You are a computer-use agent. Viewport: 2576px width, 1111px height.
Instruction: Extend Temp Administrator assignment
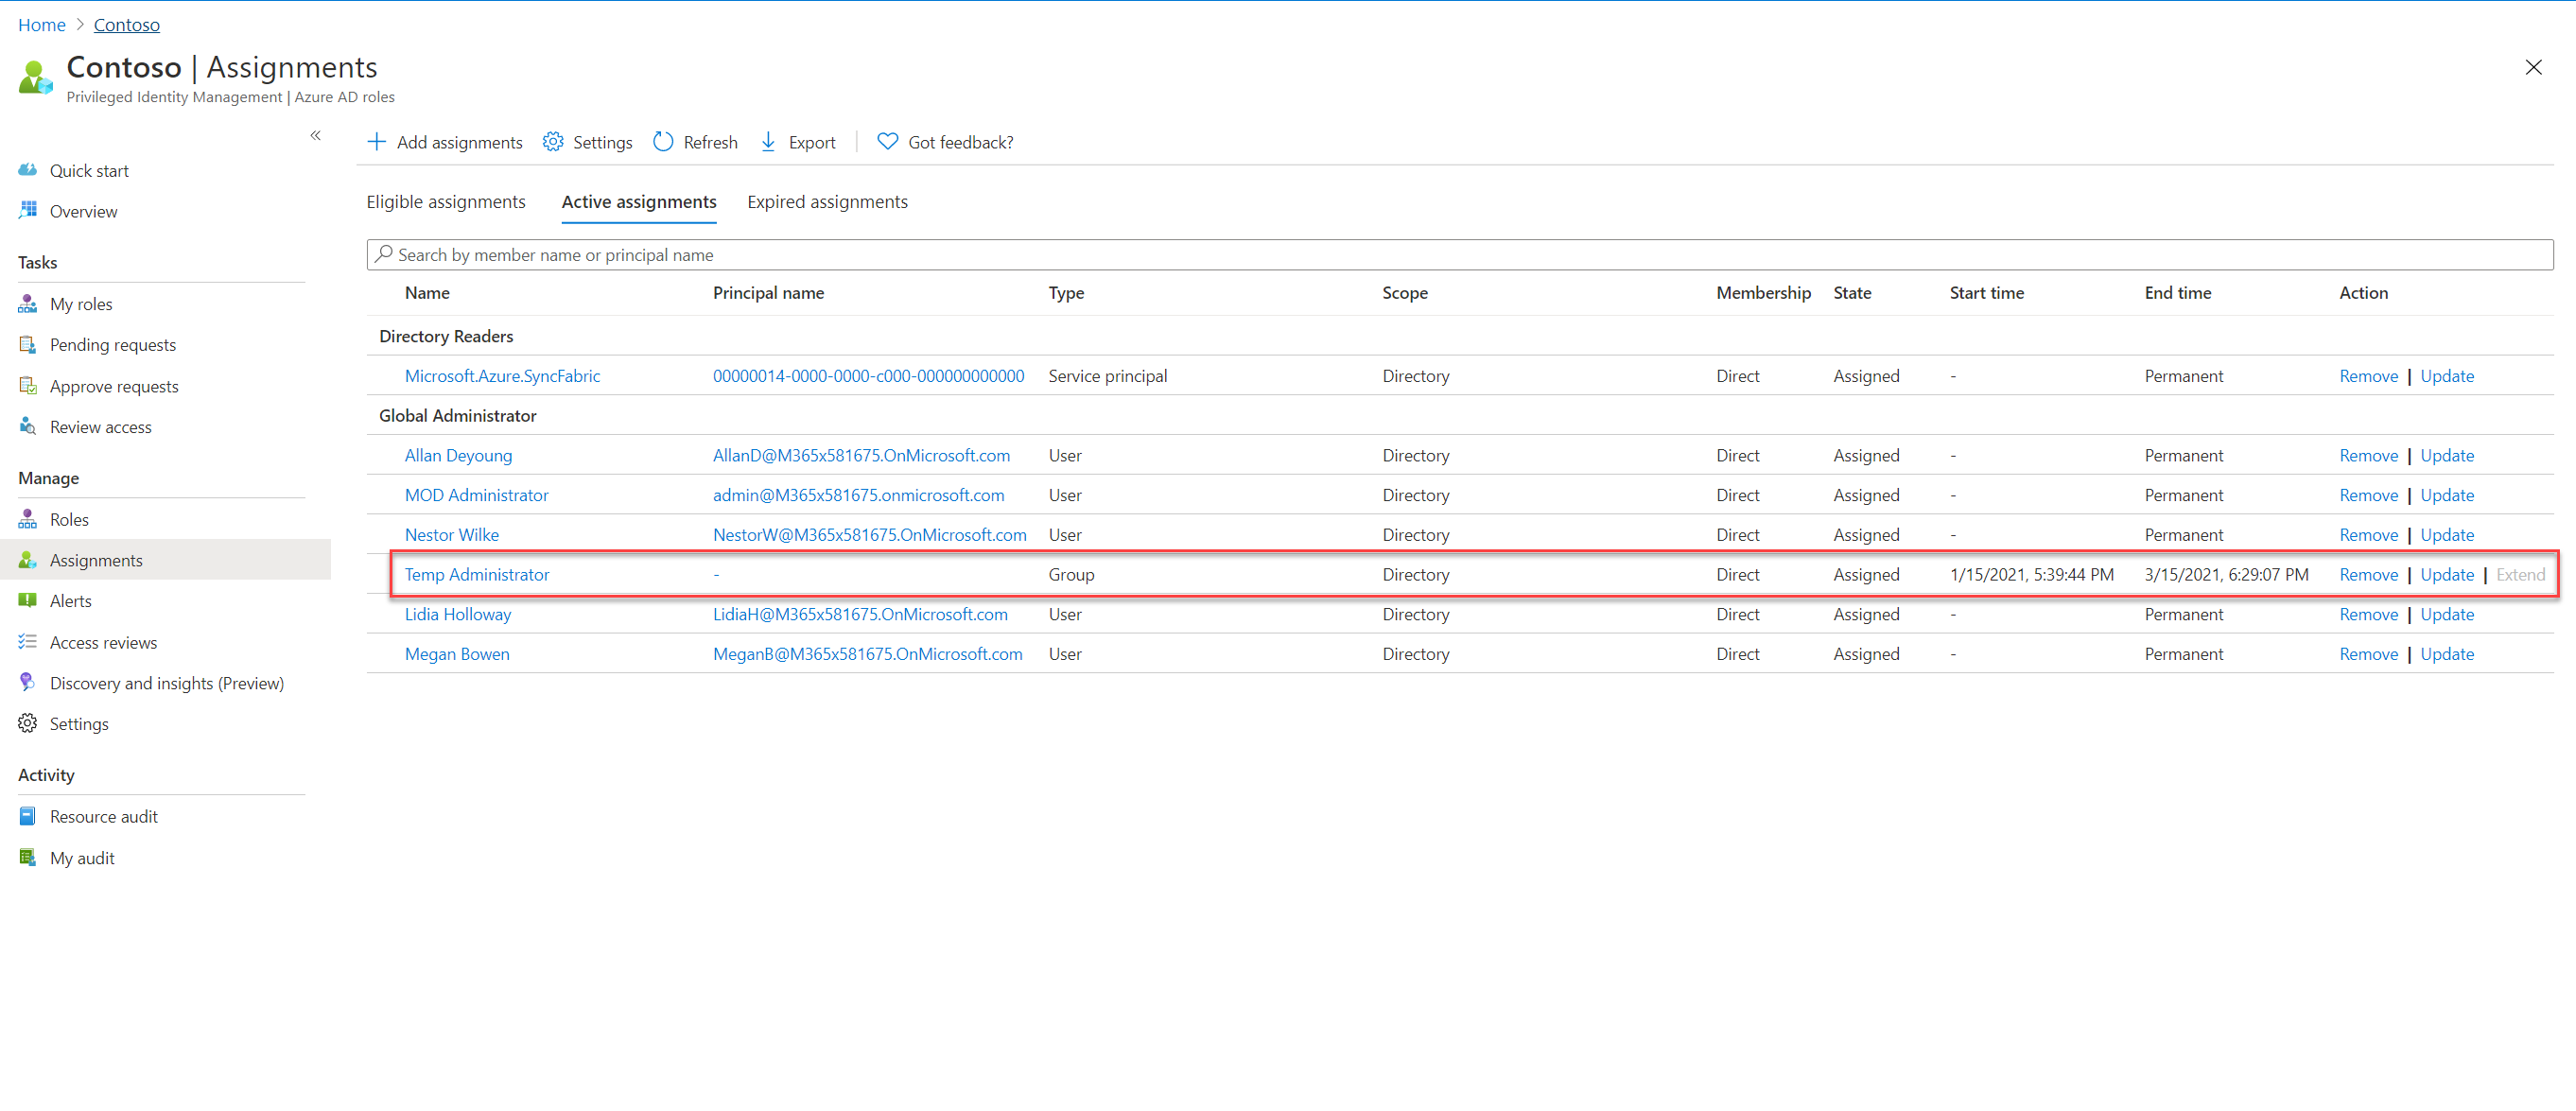[x=2521, y=574]
